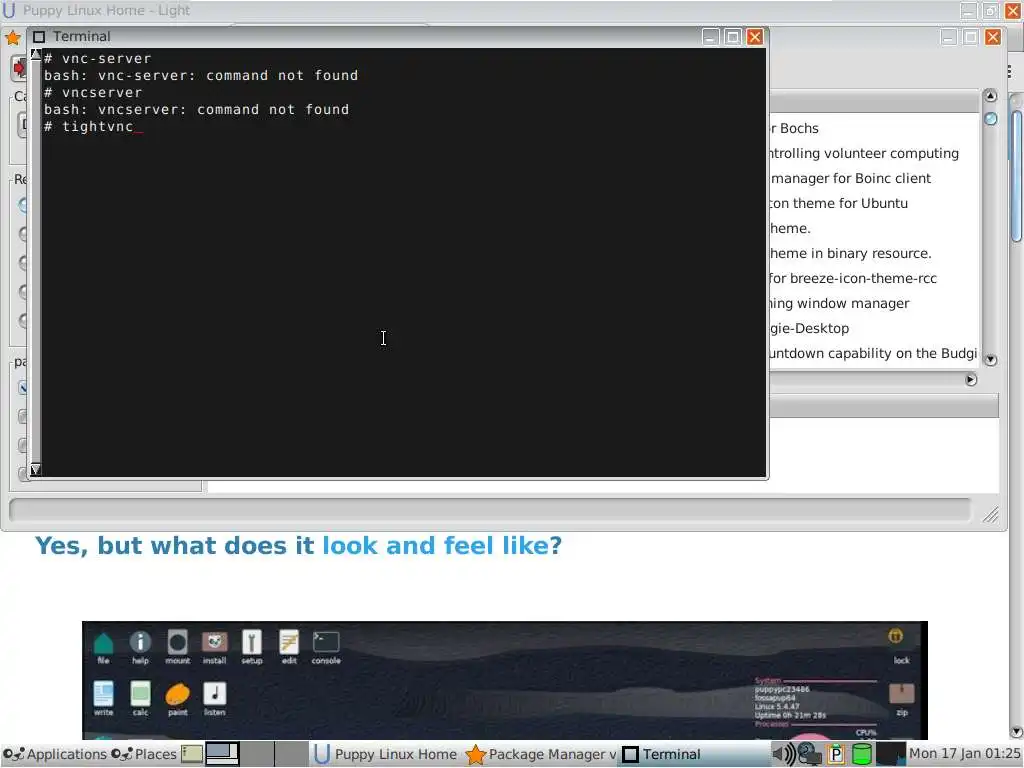Minimize the Puppy Linux Home browser window

[x=969, y=10]
